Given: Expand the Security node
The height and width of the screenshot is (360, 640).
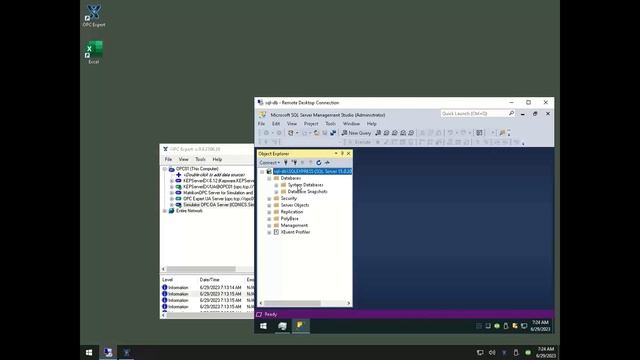Looking at the screenshot, I should [269, 198].
